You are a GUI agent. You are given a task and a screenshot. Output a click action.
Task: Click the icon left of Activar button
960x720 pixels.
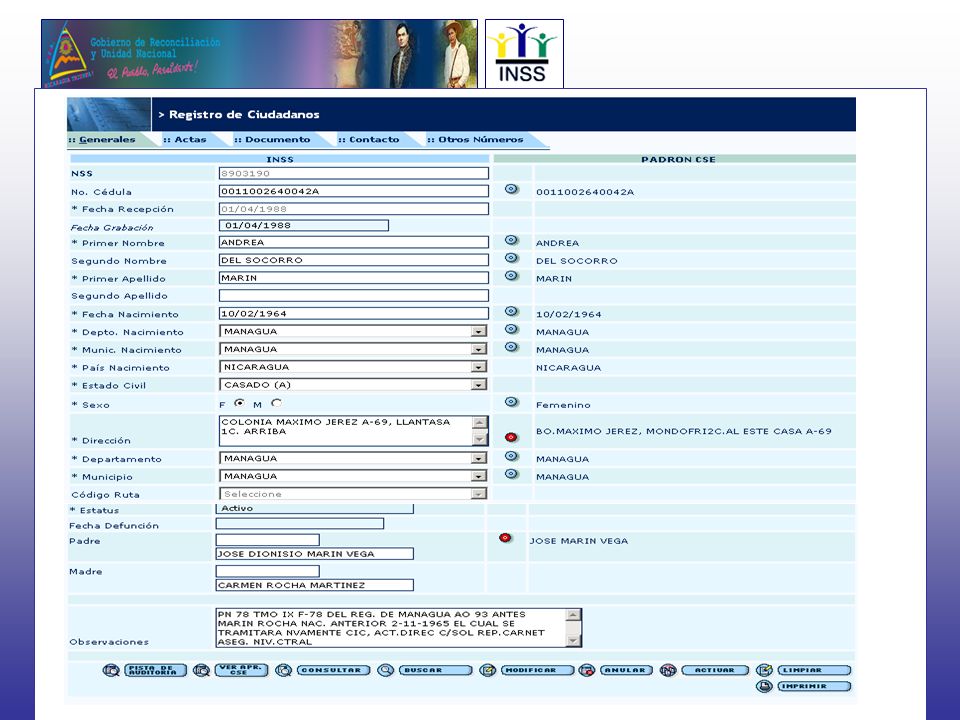pos(668,670)
